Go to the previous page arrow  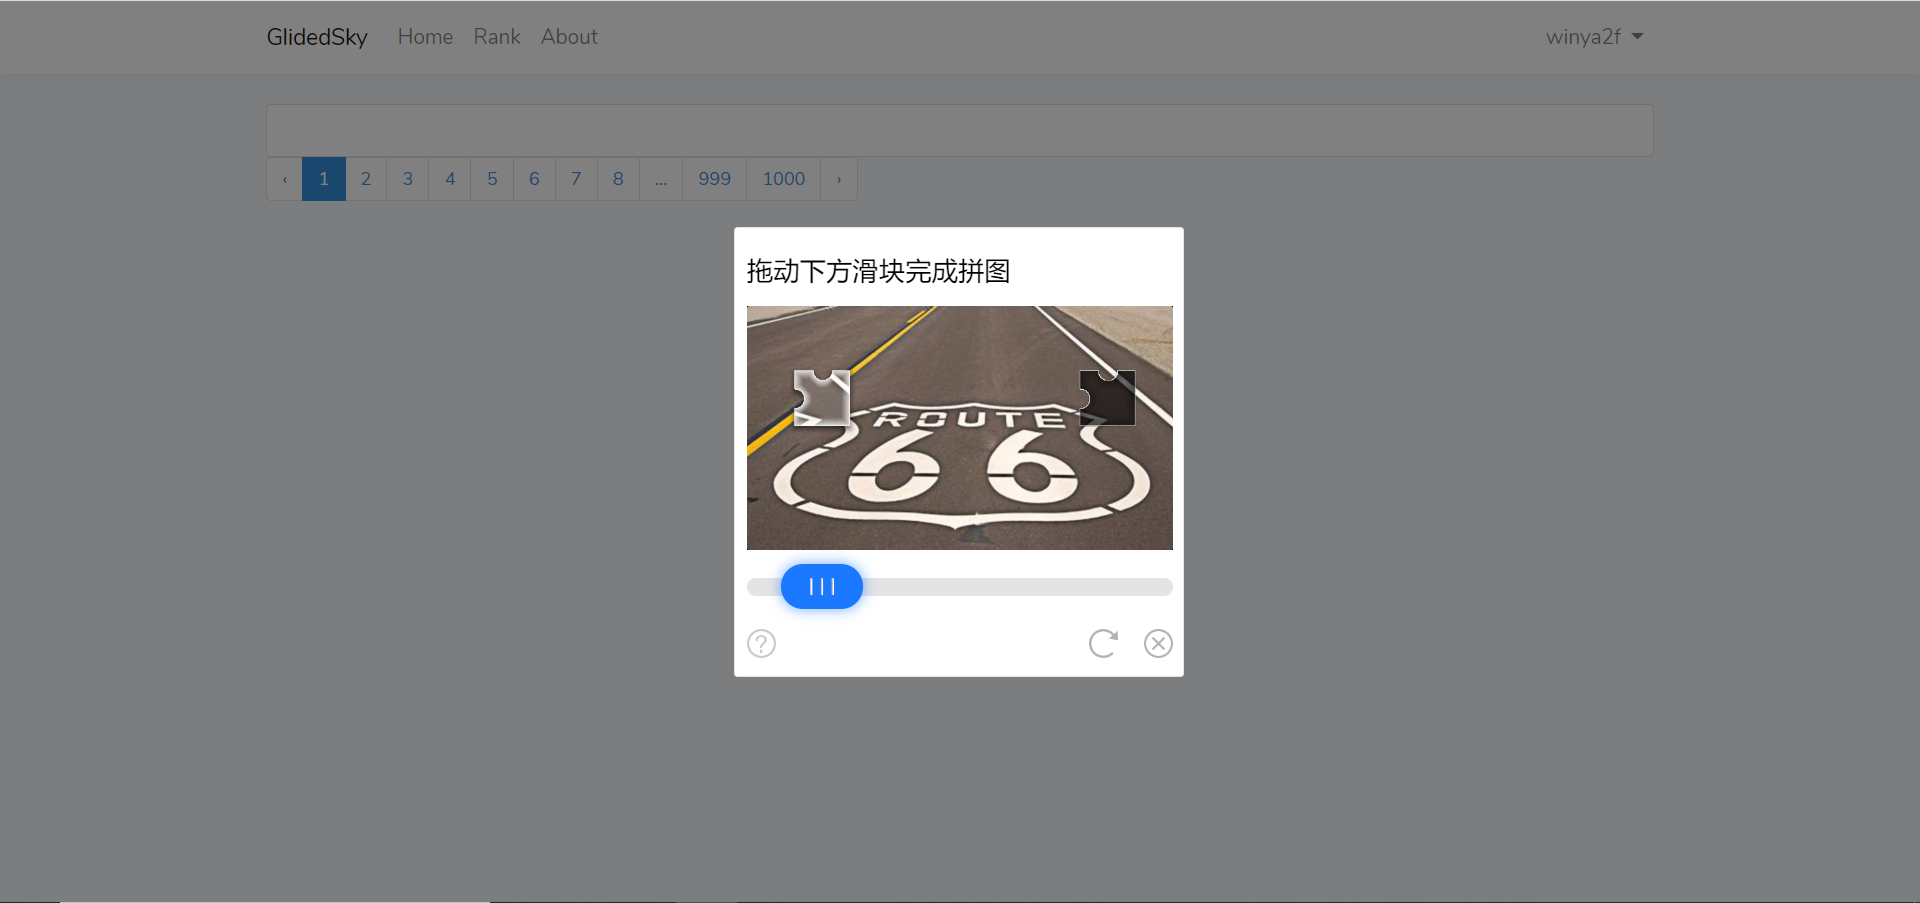pyautogui.click(x=285, y=179)
